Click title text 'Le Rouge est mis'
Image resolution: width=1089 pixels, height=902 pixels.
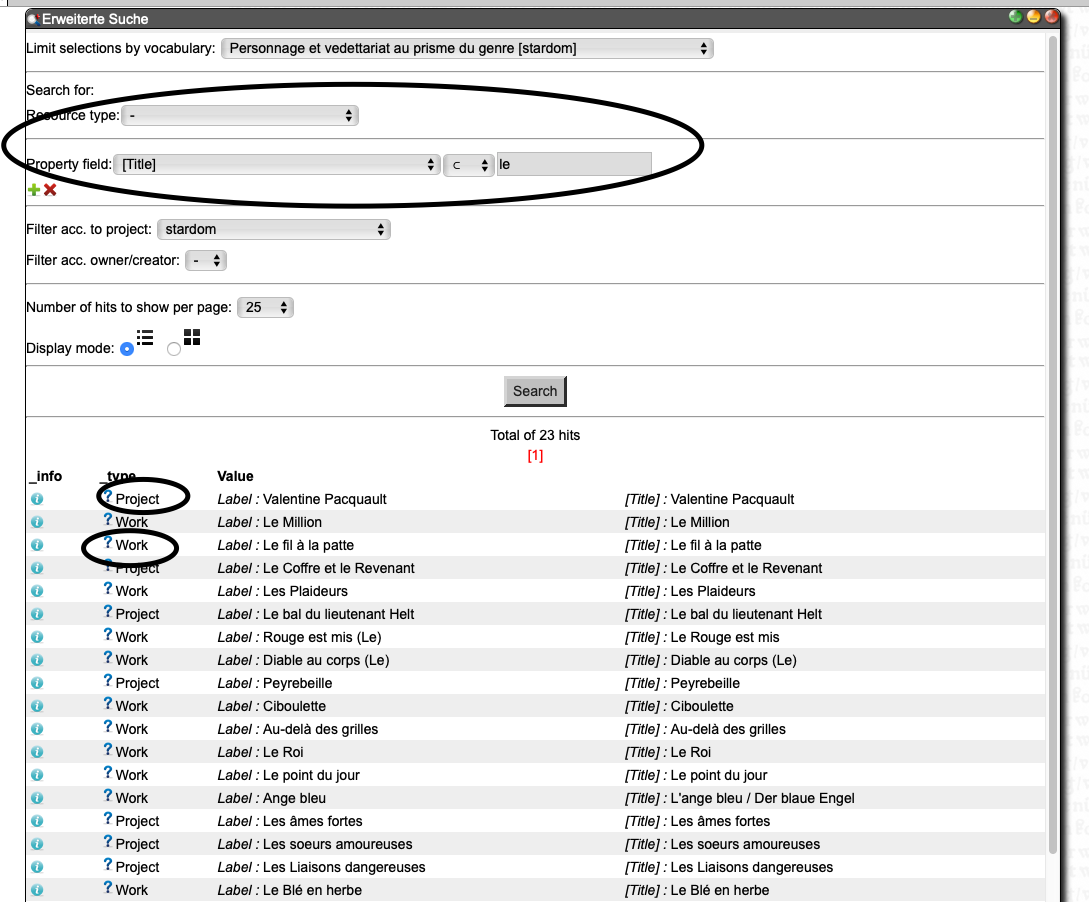tap(724, 637)
